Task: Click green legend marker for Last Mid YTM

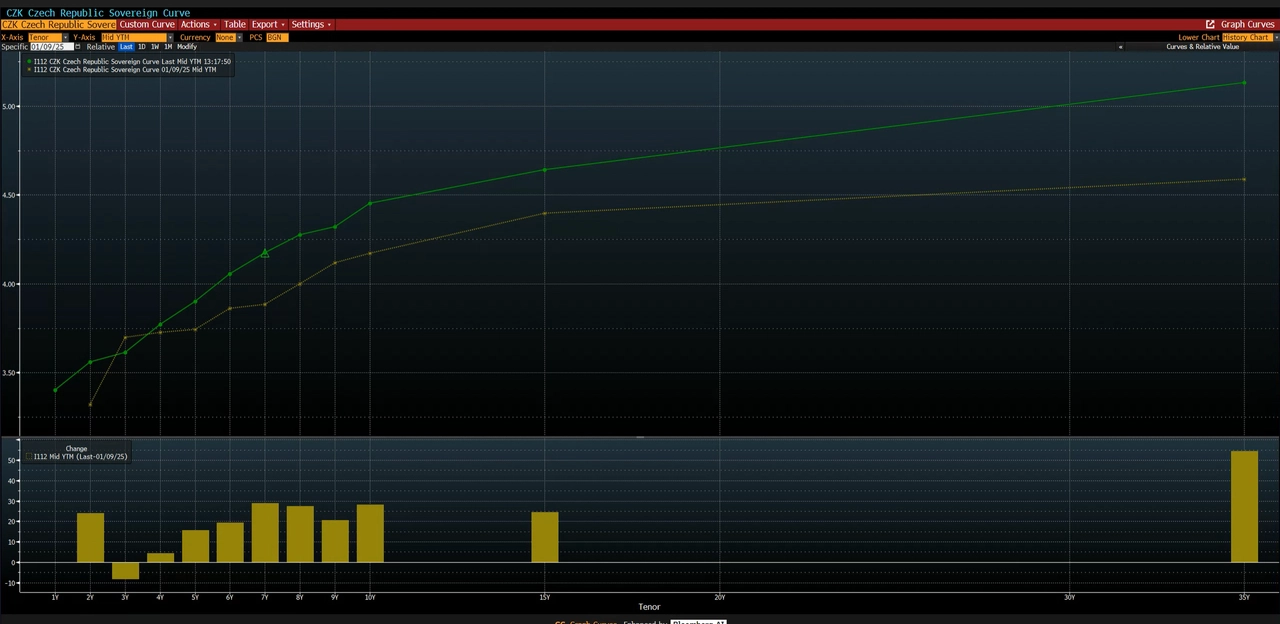Action: click(x=29, y=61)
